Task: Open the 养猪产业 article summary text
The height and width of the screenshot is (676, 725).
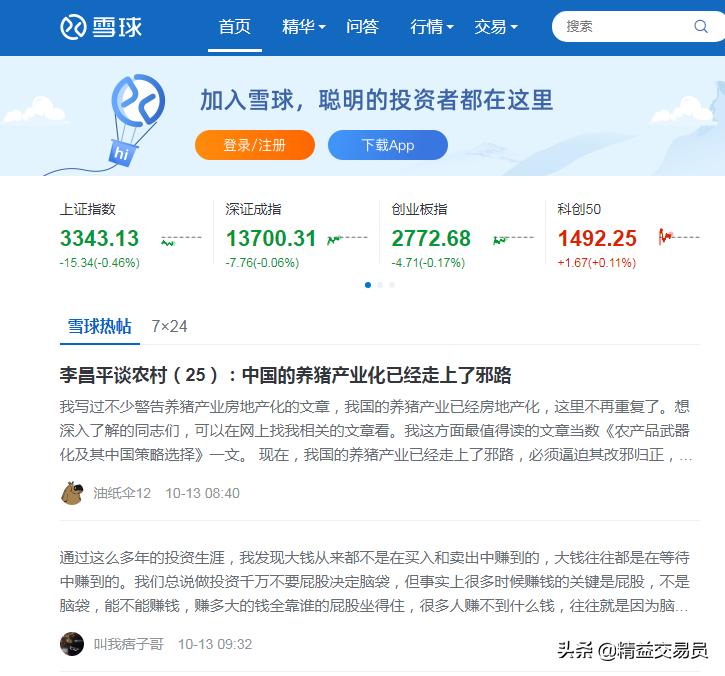Action: pos(375,430)
